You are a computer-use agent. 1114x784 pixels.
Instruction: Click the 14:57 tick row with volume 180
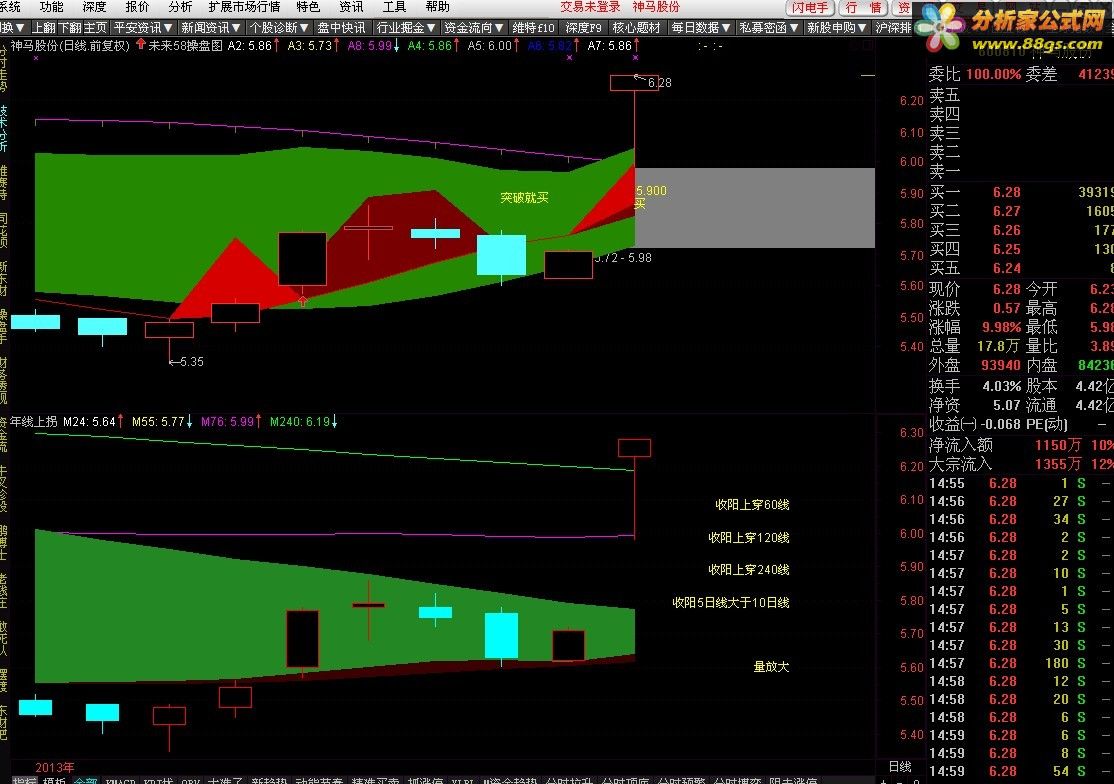pyautogui.click(x=1021, y=663)
